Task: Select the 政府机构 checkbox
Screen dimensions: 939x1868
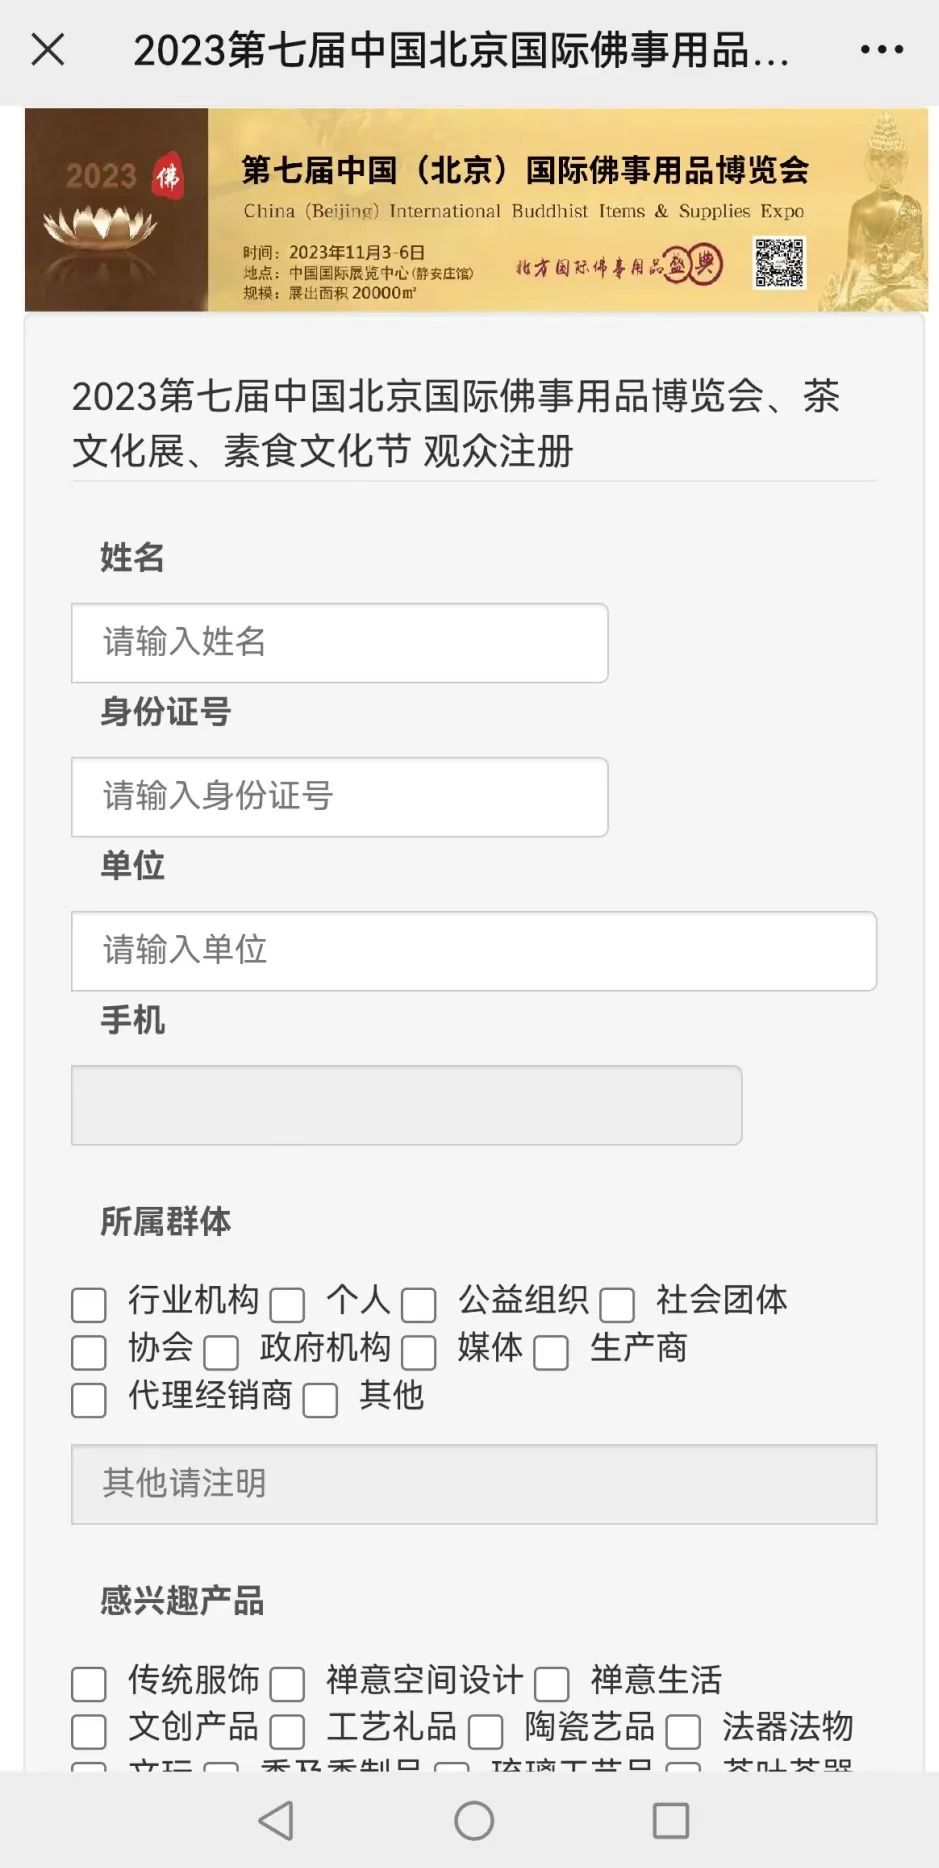Action: (221, 1352)
